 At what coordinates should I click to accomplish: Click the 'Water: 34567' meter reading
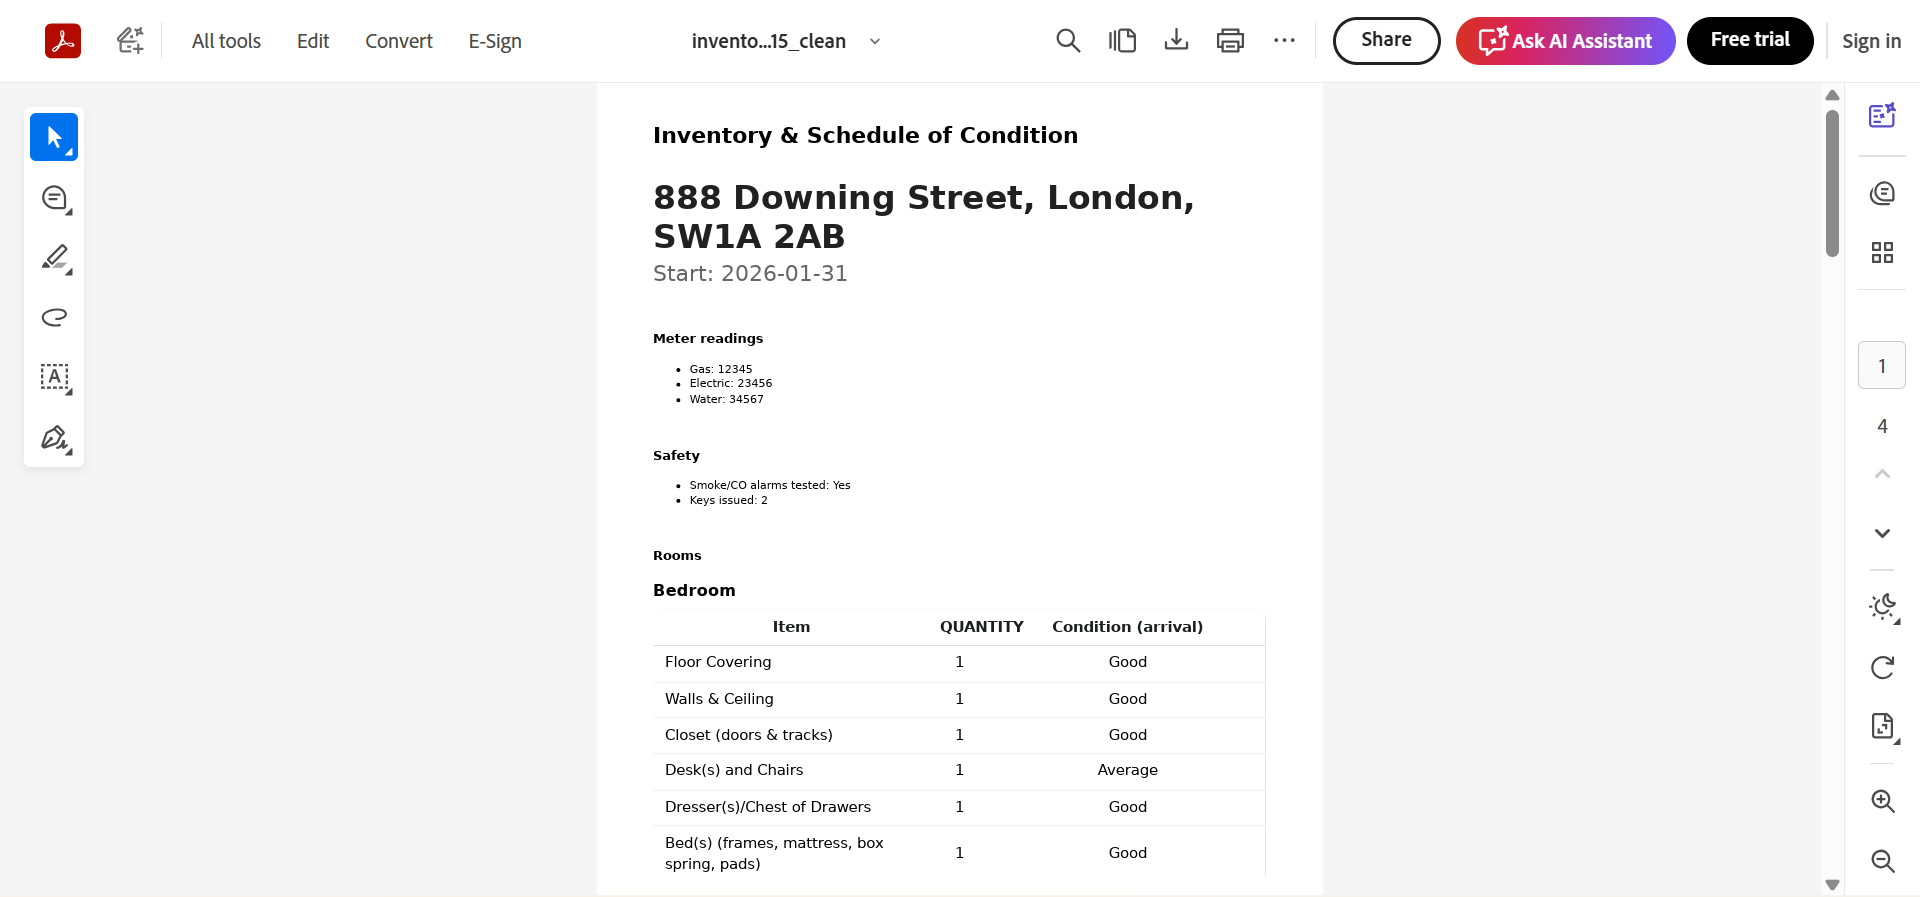point(726,399)
